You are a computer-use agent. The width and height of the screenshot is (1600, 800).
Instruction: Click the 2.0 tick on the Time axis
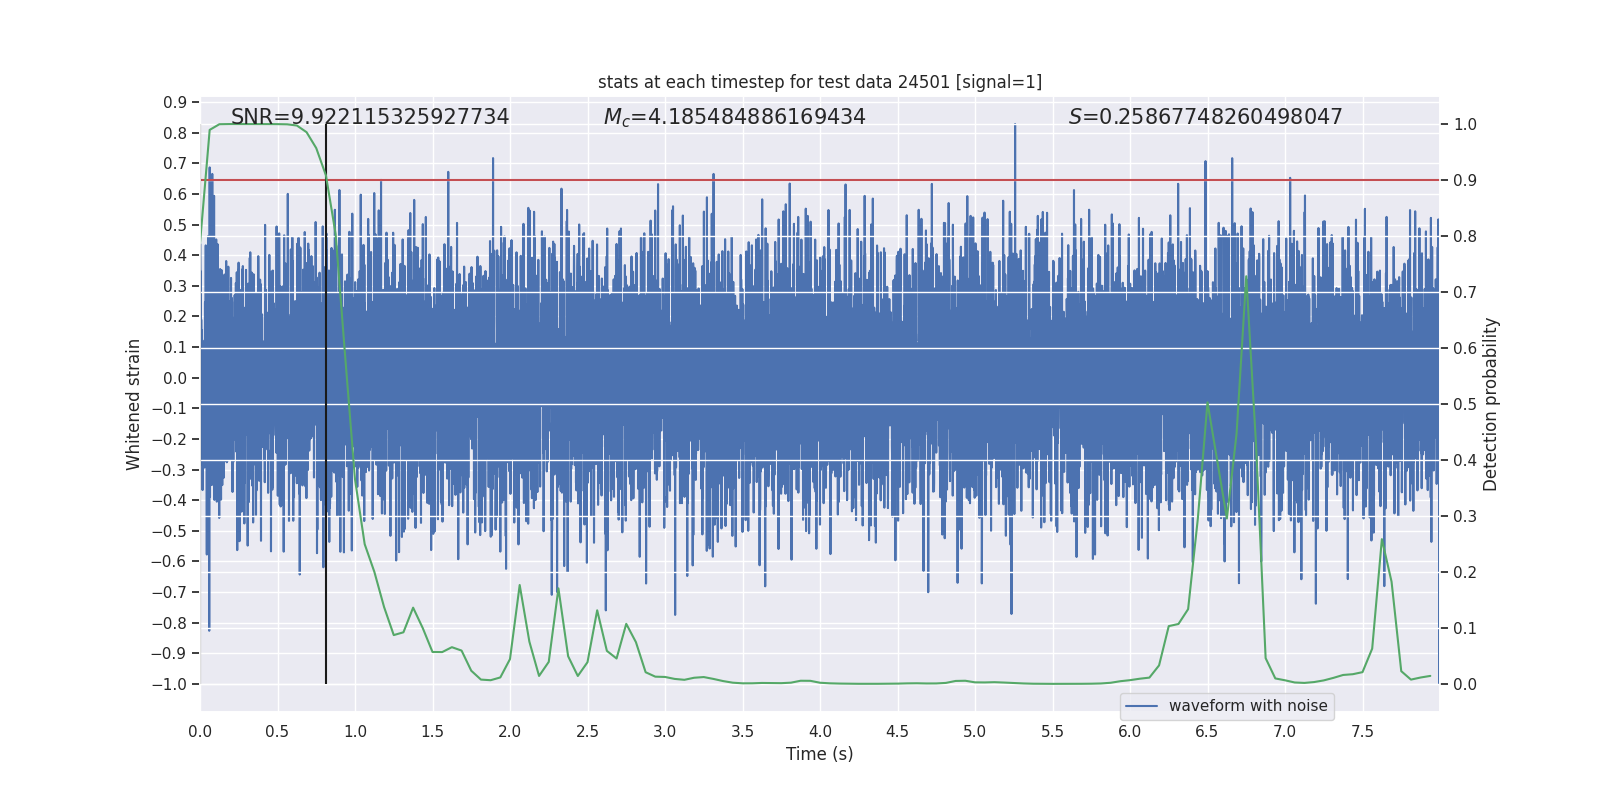pos(510,731)
